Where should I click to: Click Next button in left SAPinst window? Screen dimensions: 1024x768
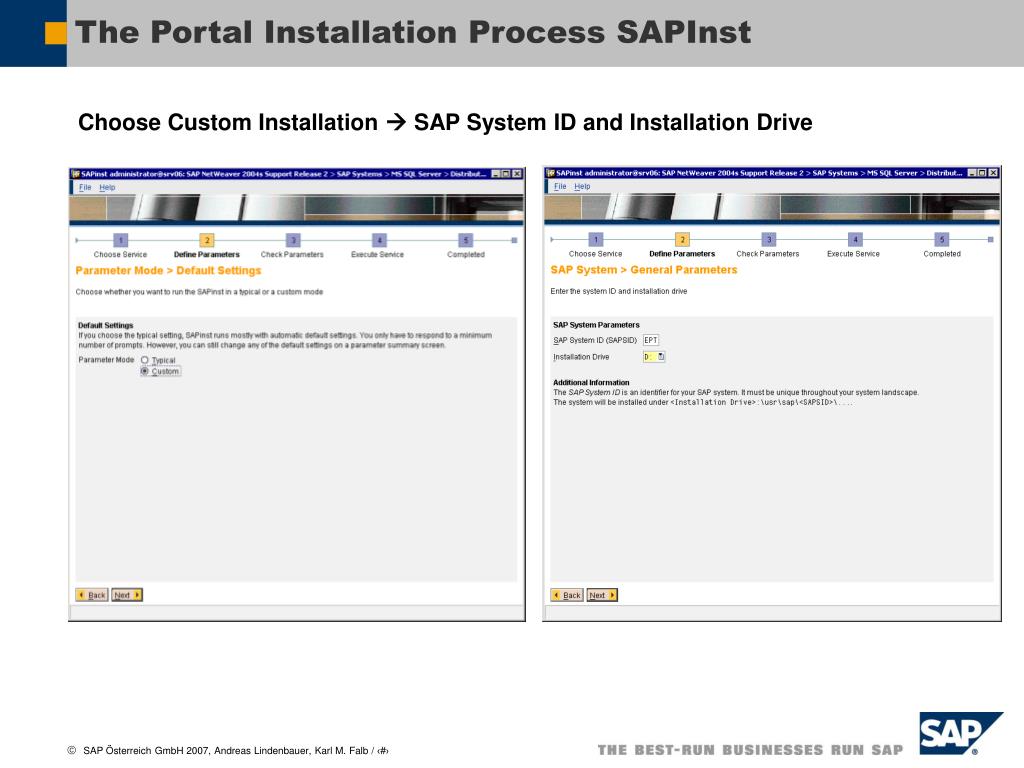127,595
